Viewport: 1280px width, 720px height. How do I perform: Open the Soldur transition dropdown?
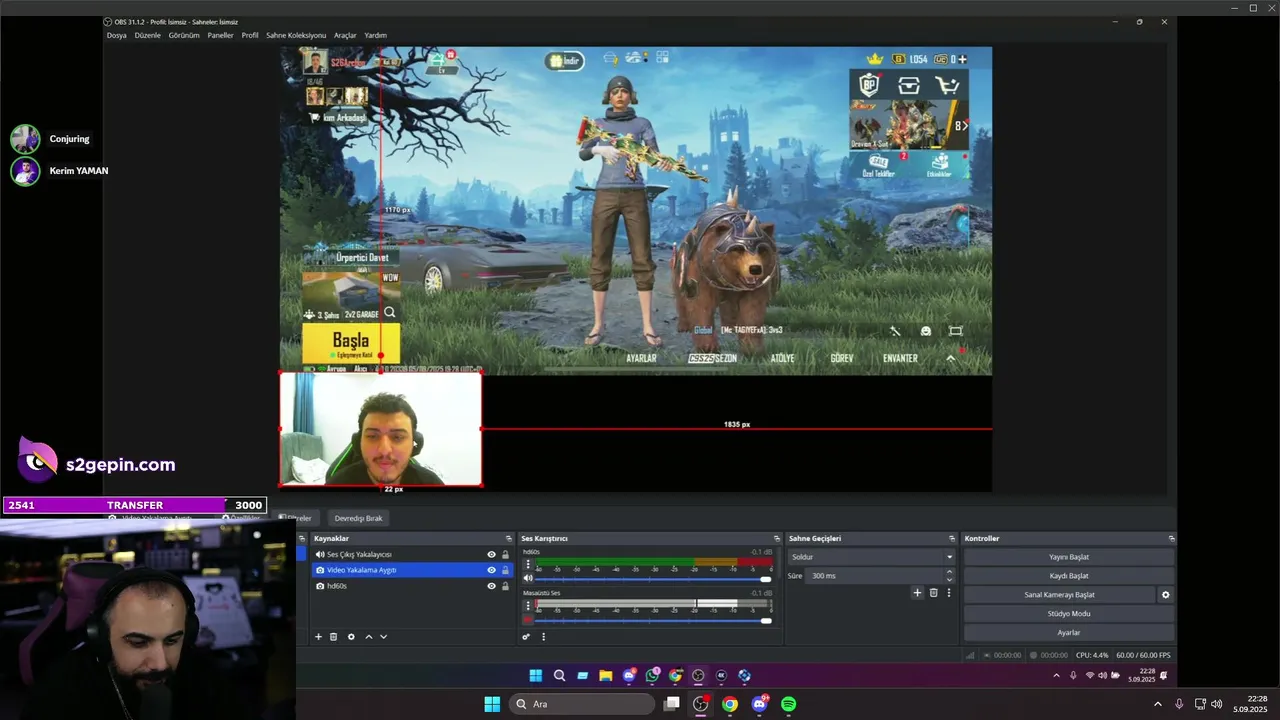pyautogui.click(x=870, y=557)
